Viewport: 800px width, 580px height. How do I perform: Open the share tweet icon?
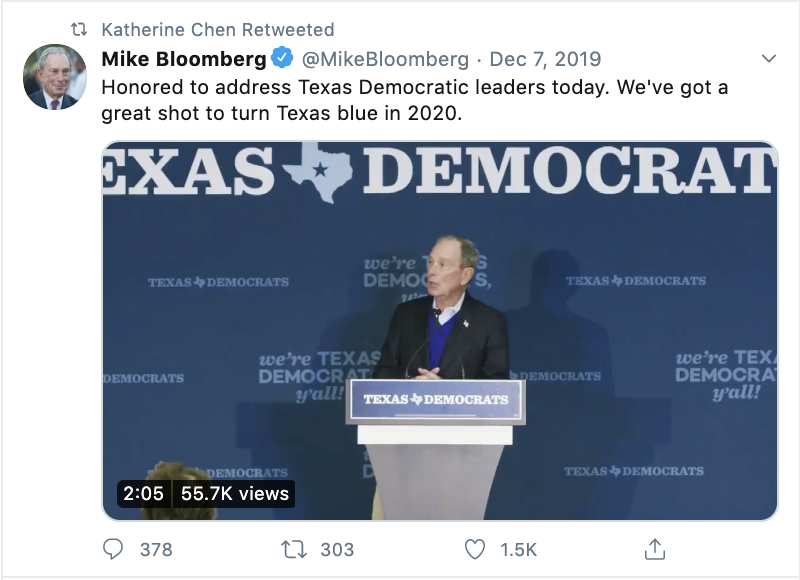pyautogui.click(x=655, y=549)
